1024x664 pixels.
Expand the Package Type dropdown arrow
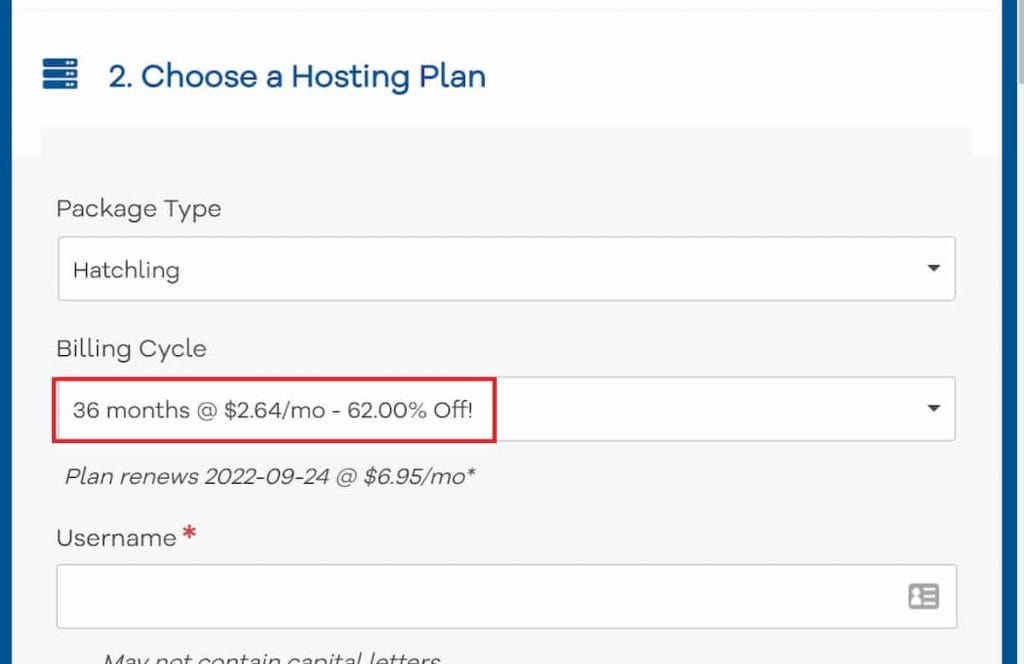[x=933, y=268]
